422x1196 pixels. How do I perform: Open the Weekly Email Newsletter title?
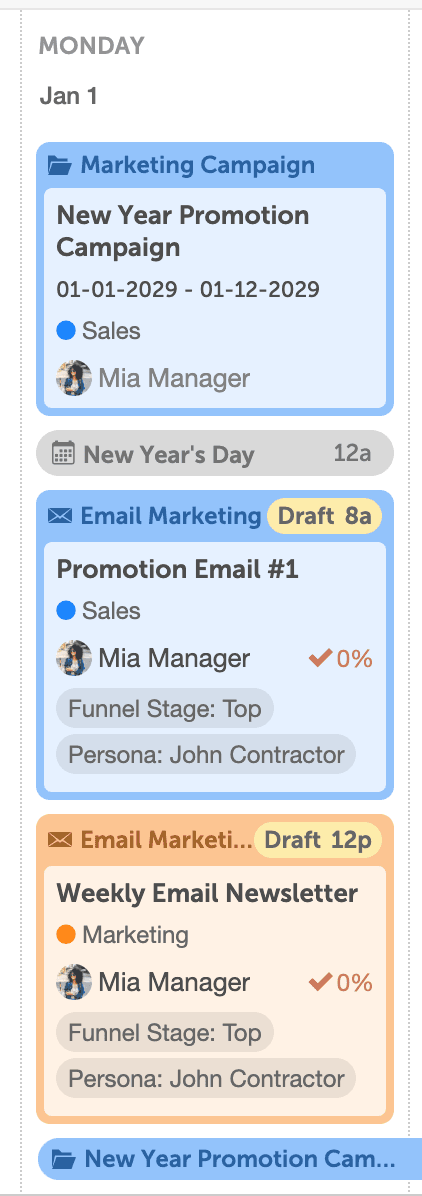tap(208, 892)
